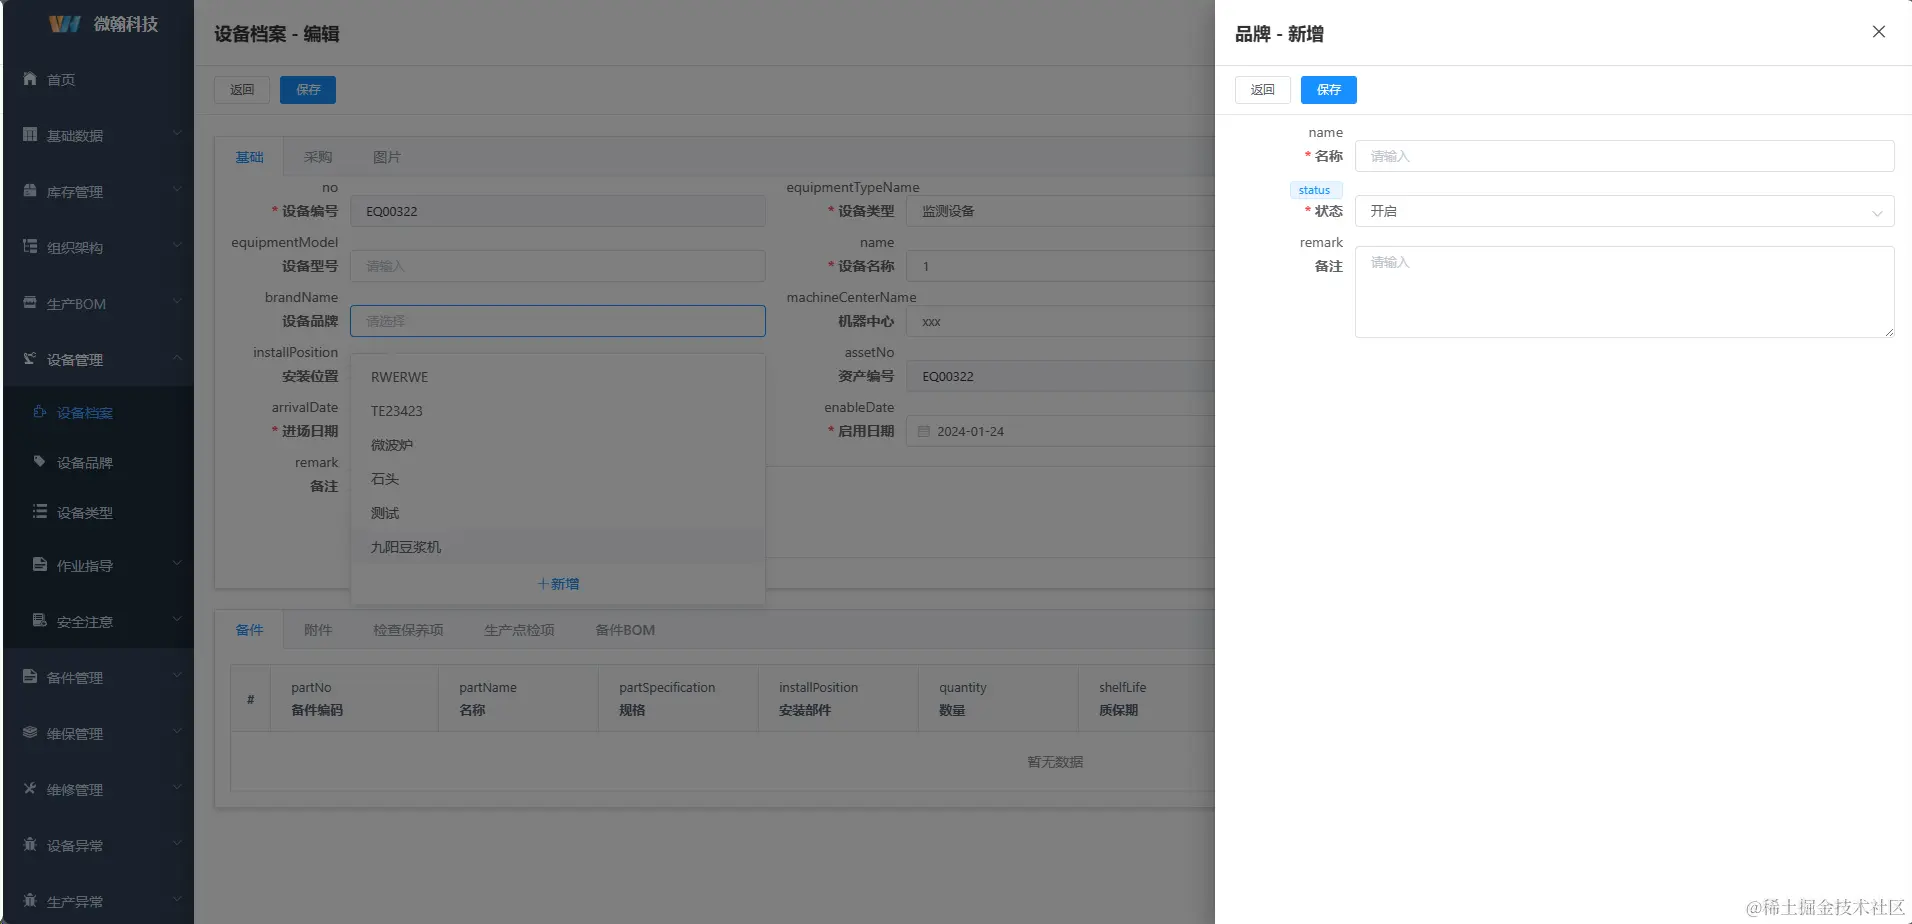This screenshot has height=924, width=1912.
Task: Select the 备件 tab
Action: 249,630
